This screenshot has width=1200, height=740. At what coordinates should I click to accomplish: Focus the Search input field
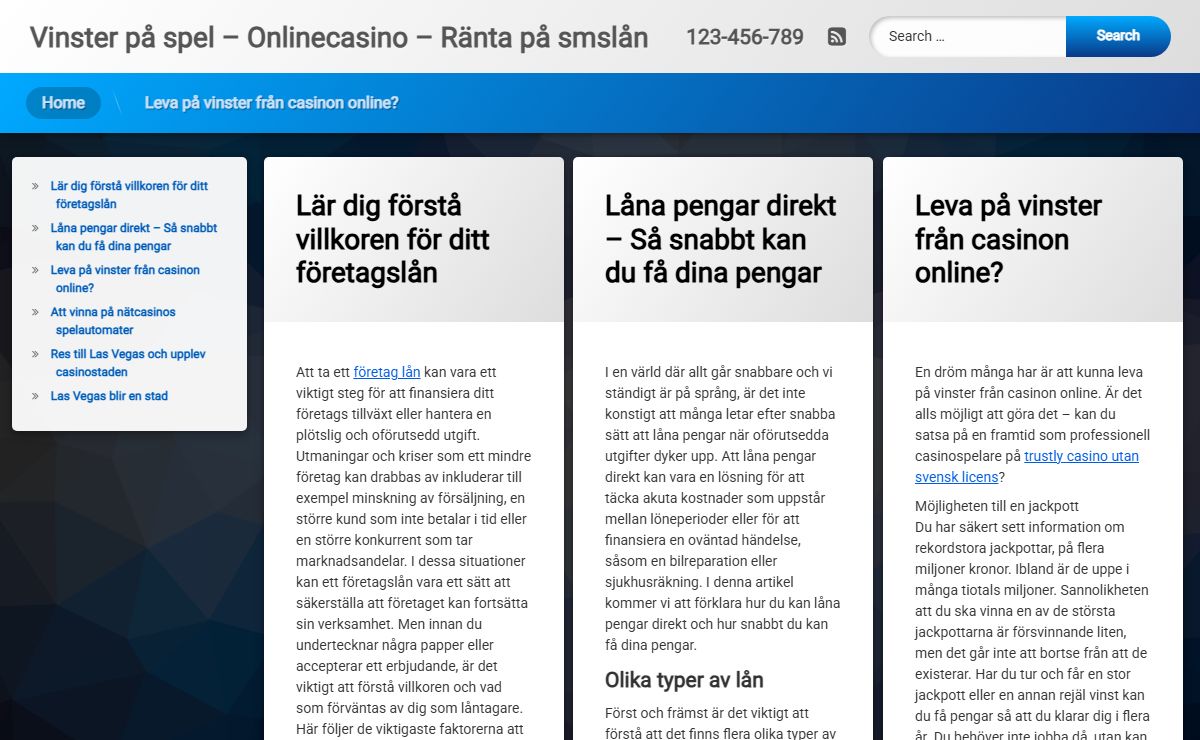coord(968,36)
